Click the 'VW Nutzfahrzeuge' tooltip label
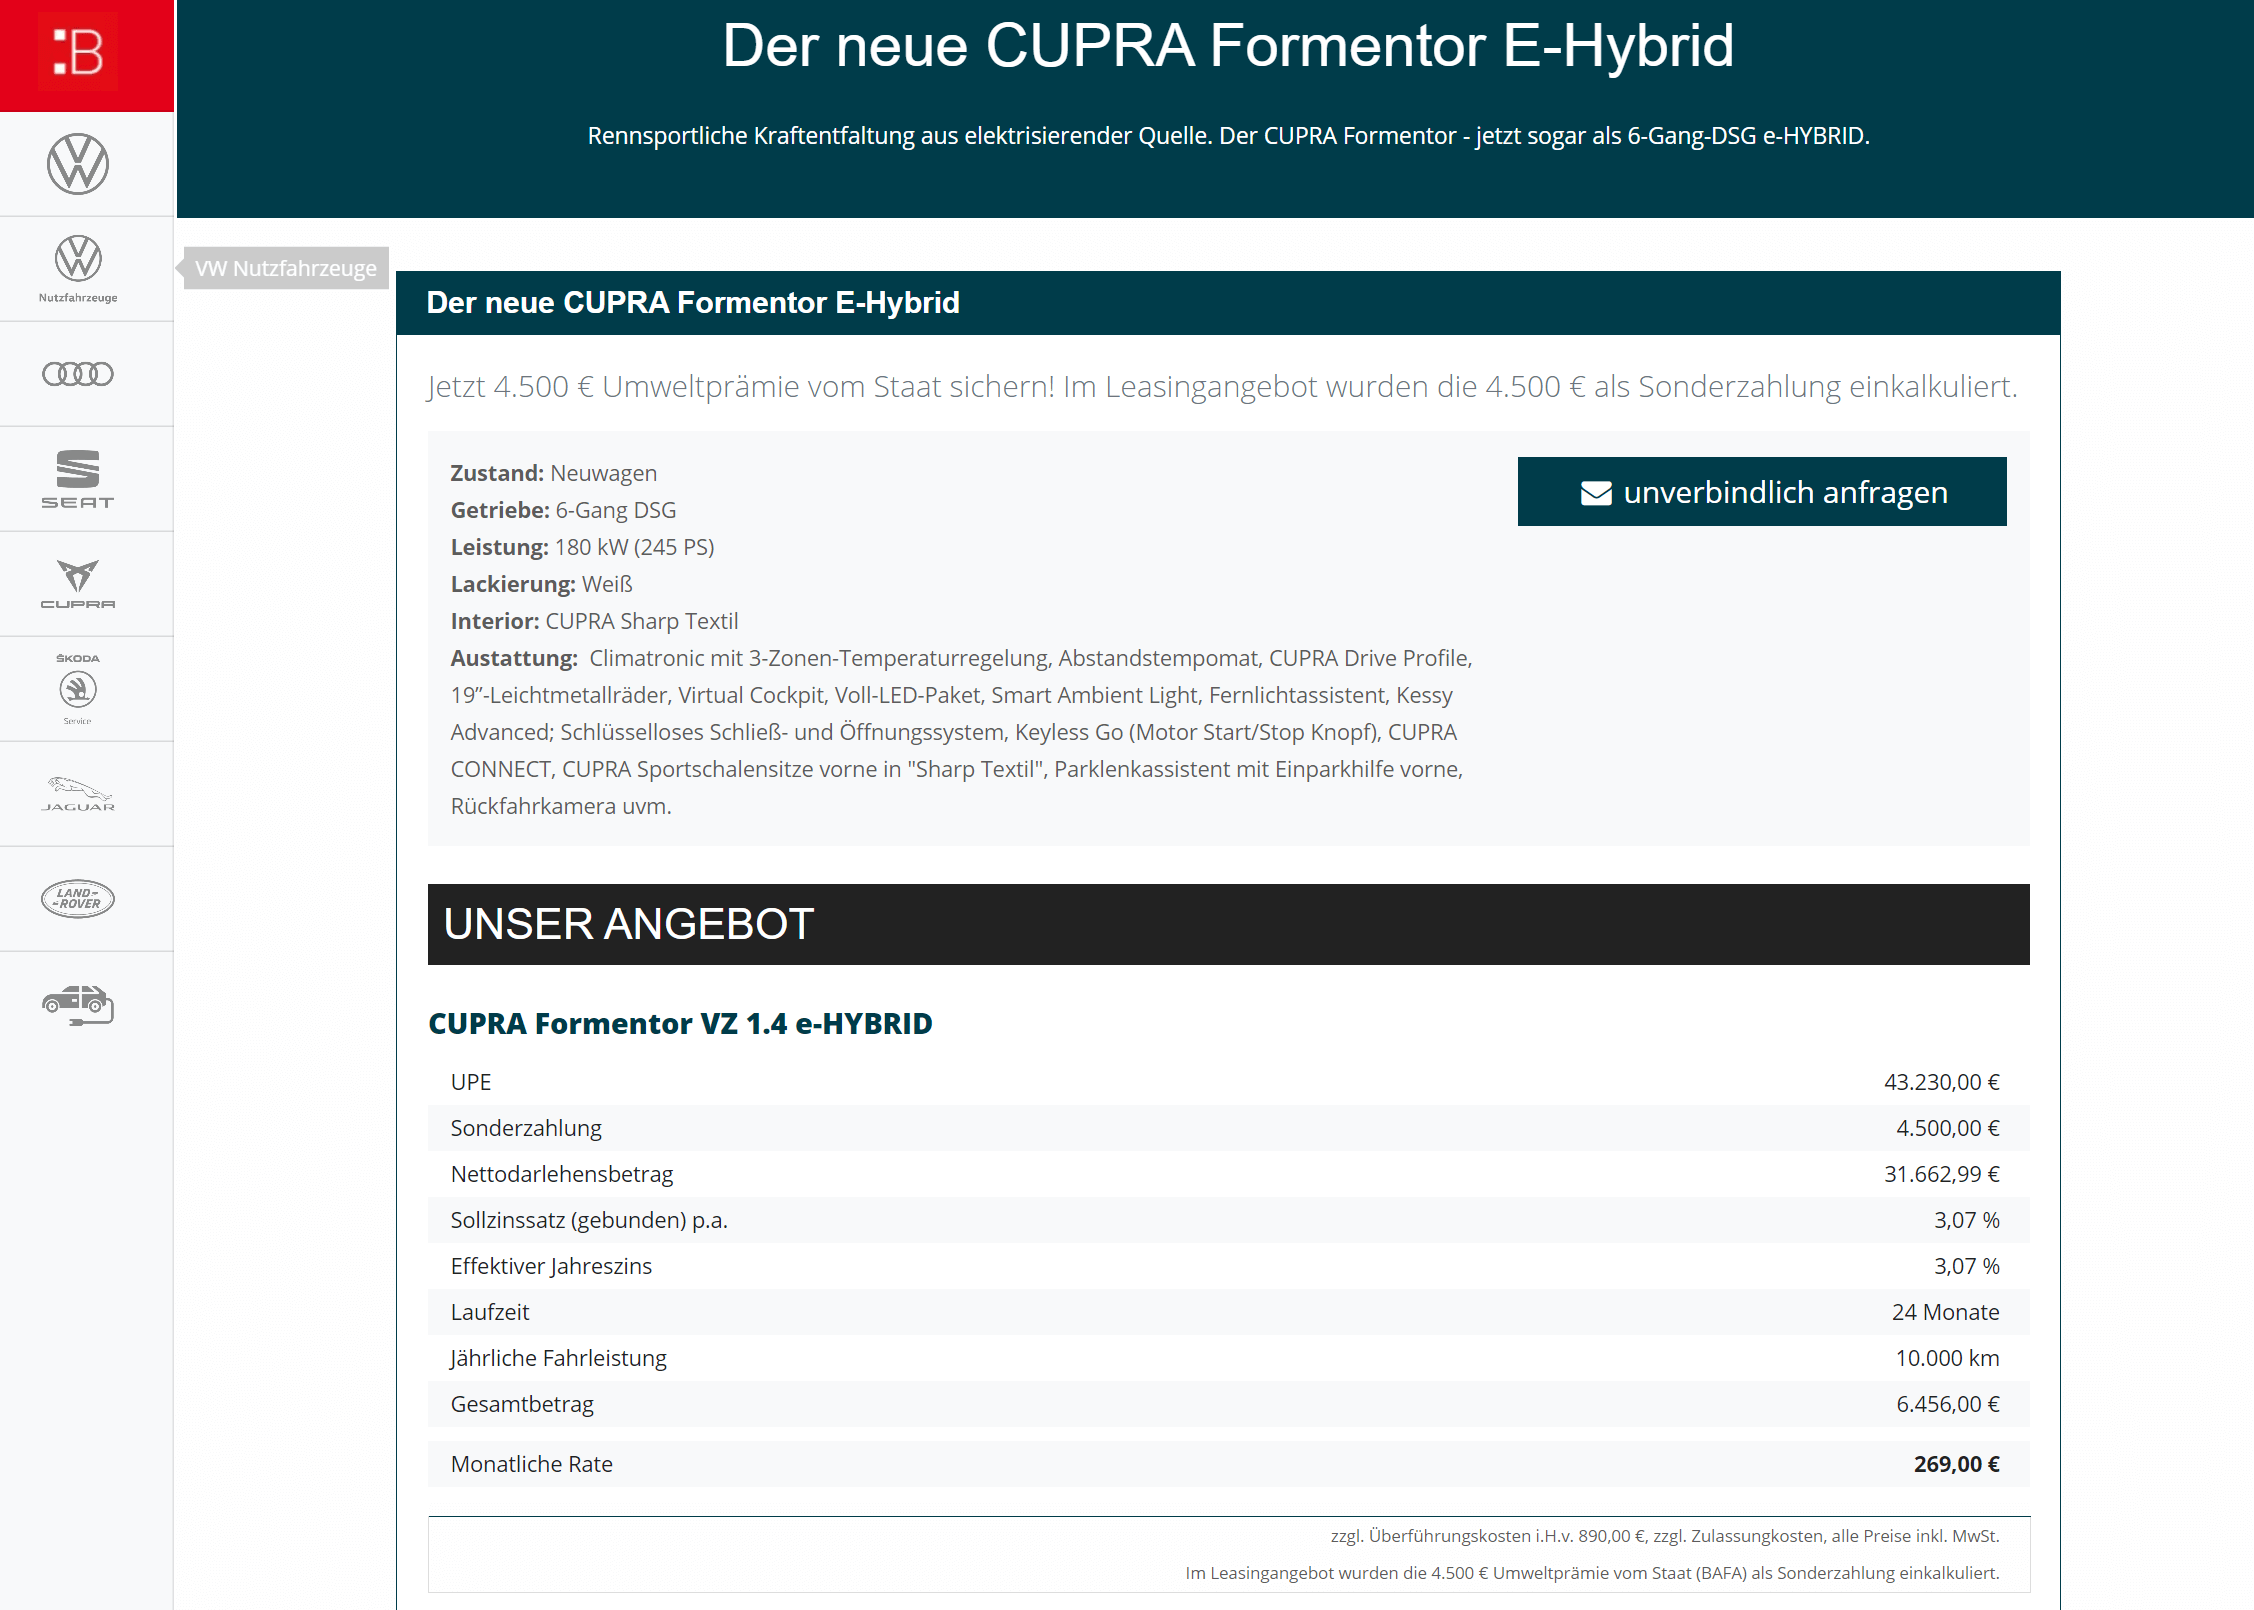2254x1610 pixels. (x=286, y=268)
